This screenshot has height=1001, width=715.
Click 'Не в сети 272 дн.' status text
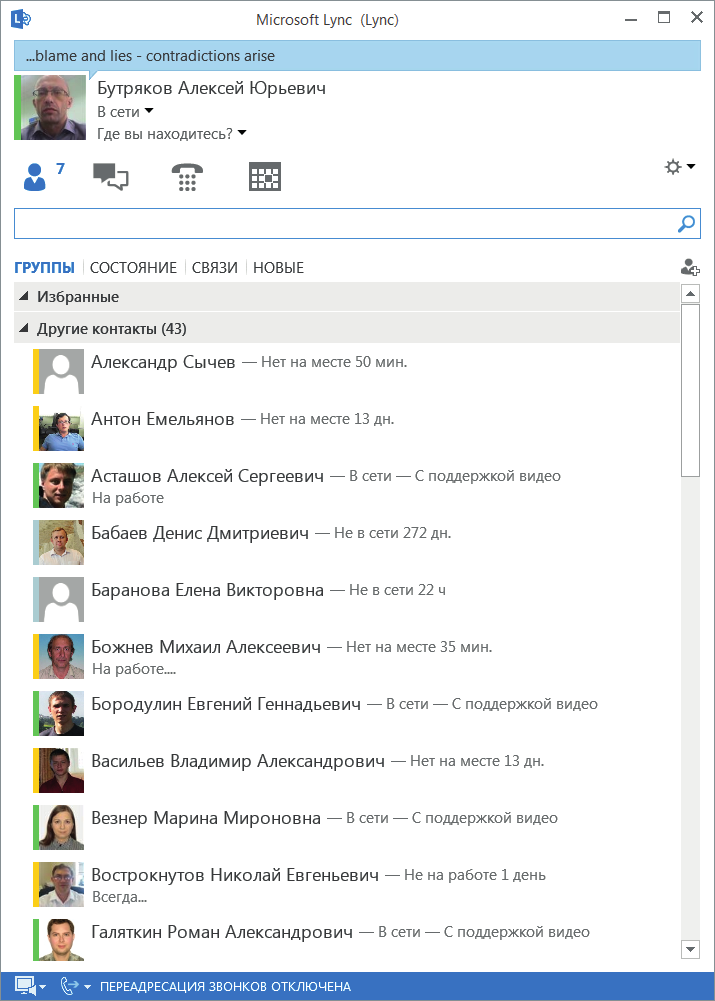click(x=393, y=532)
